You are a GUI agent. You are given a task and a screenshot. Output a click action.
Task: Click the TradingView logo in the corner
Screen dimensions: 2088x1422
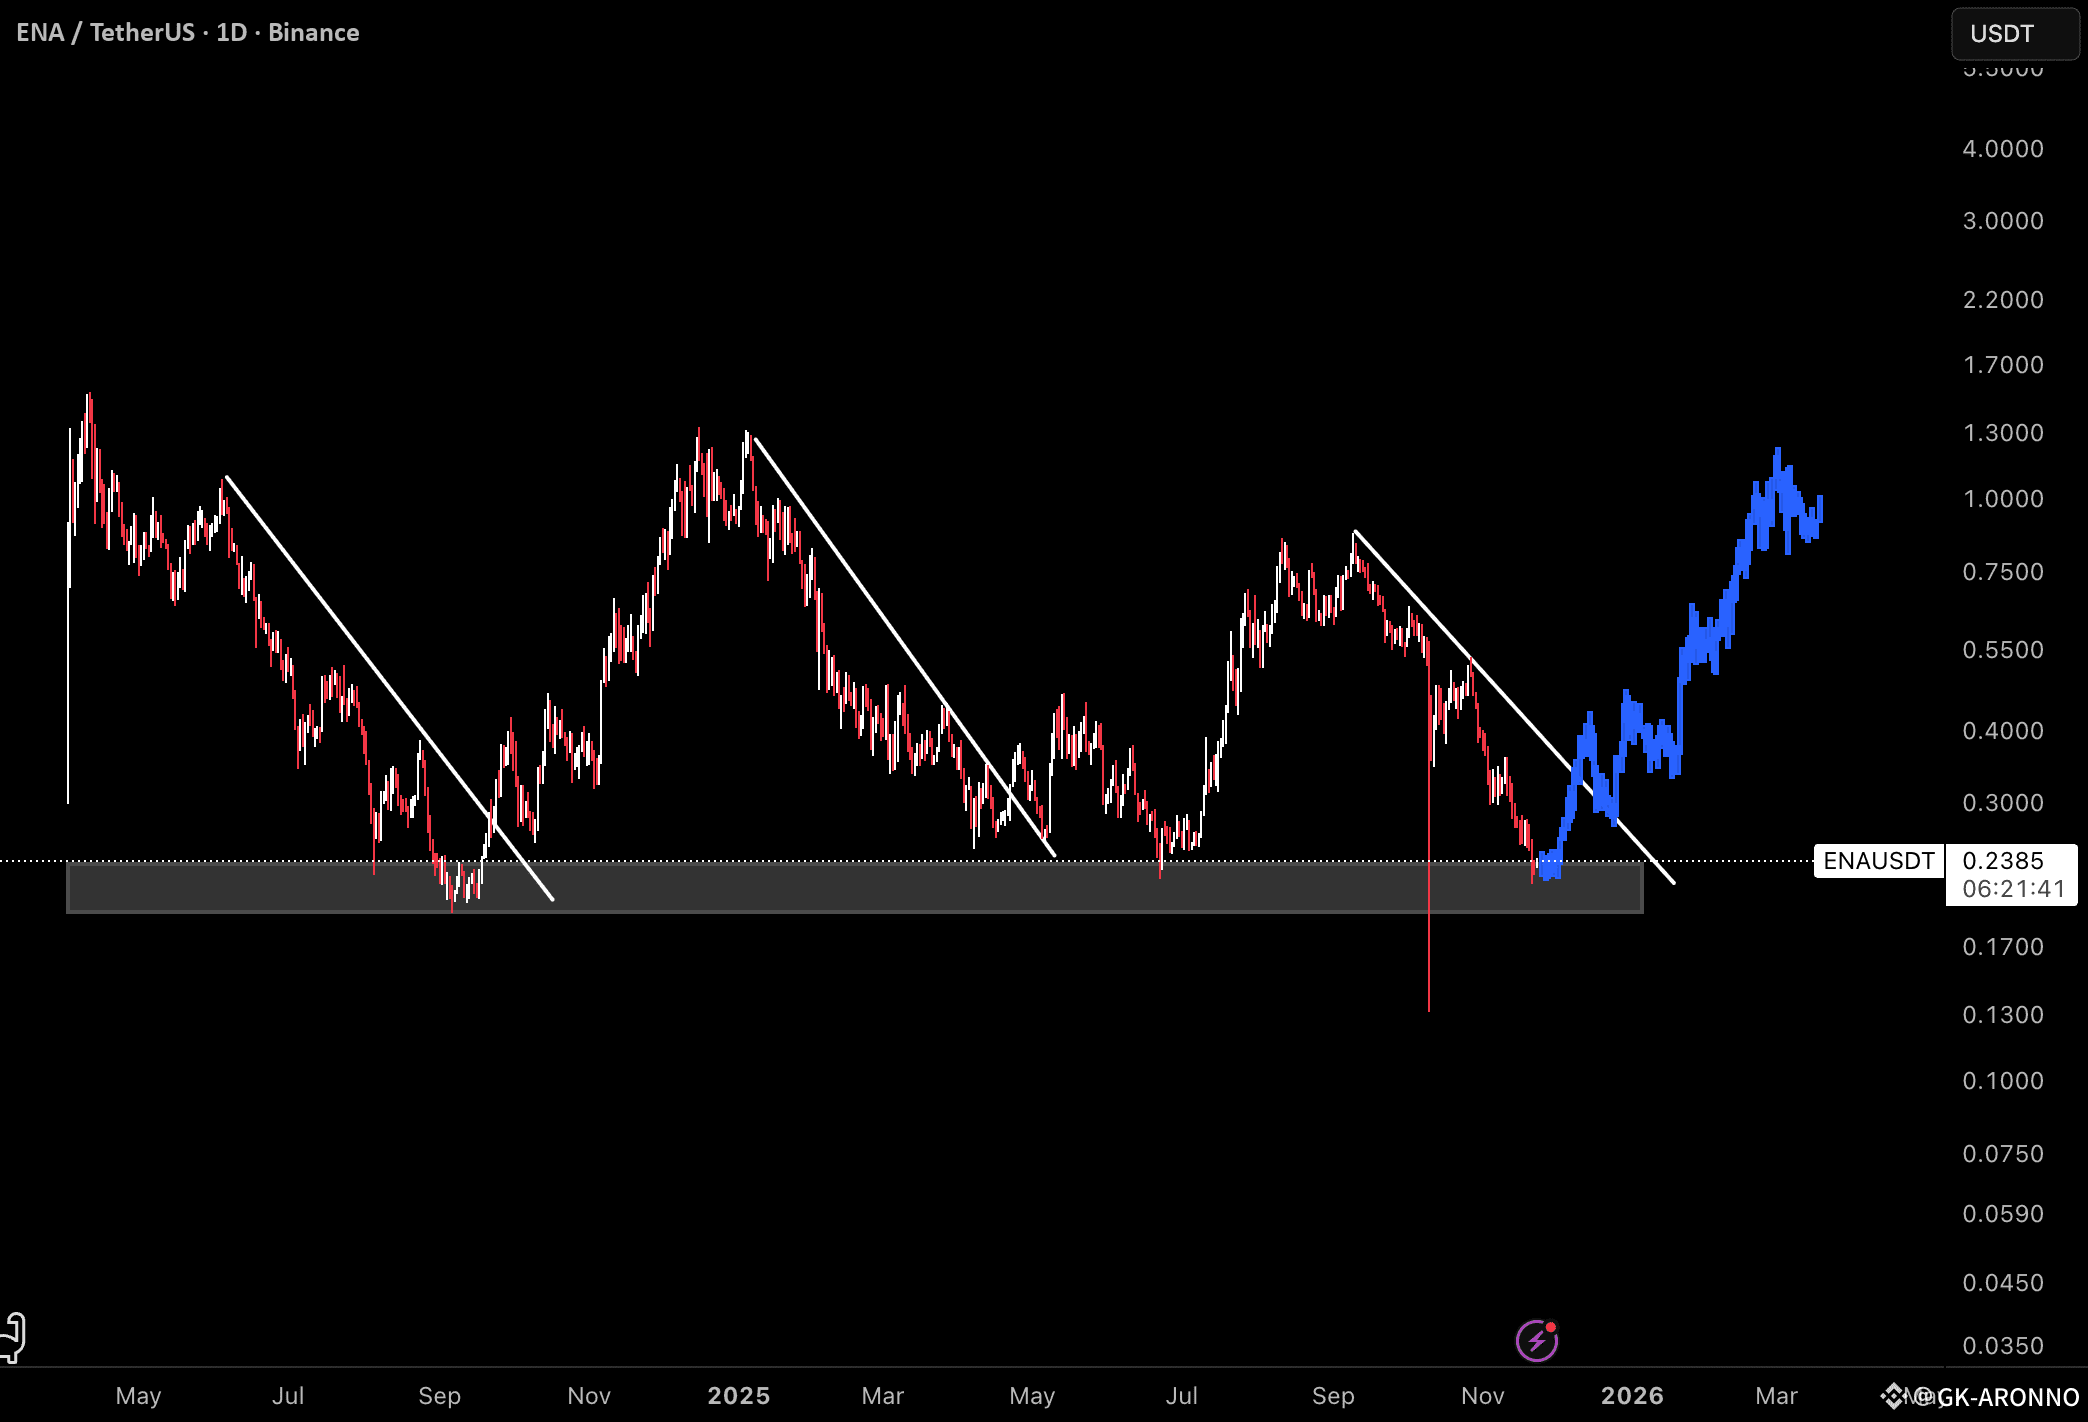point(12,1337)
